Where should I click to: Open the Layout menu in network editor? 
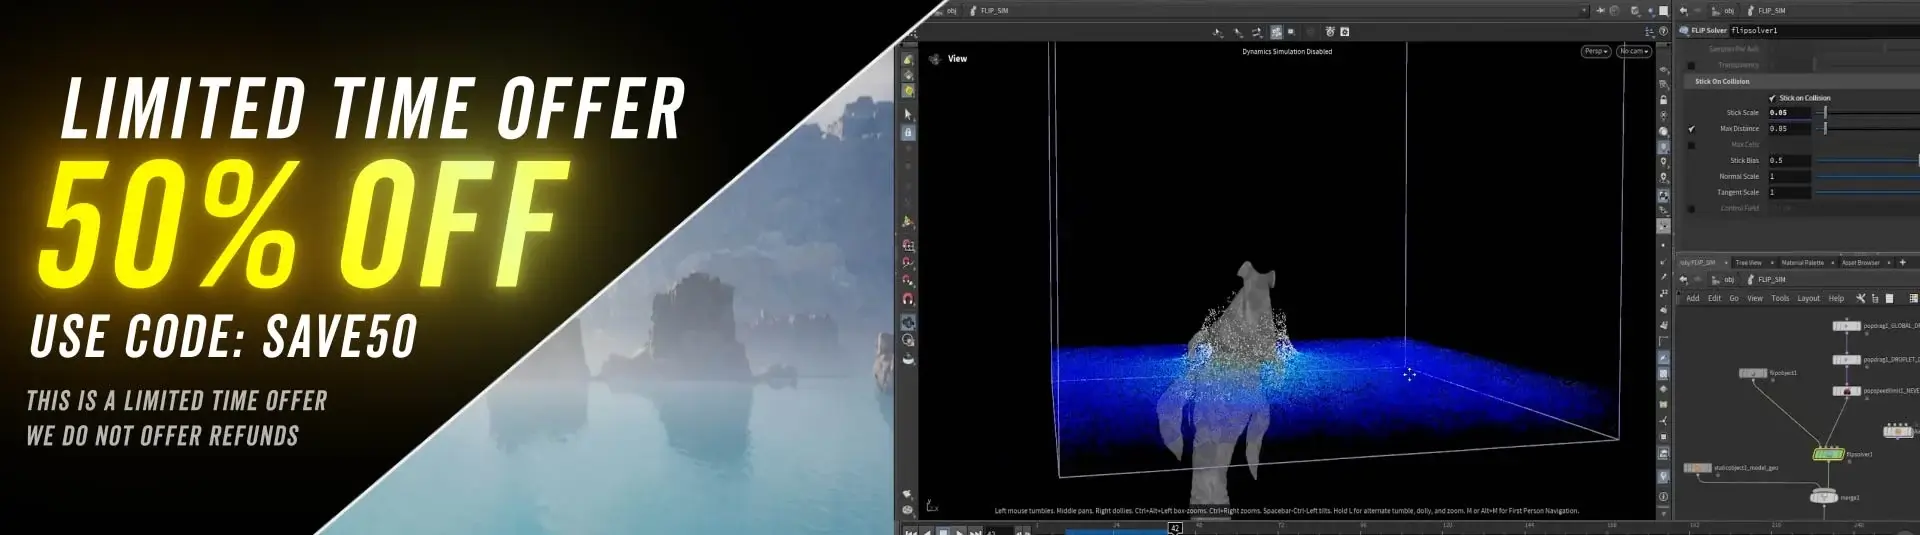[1809, 298]
